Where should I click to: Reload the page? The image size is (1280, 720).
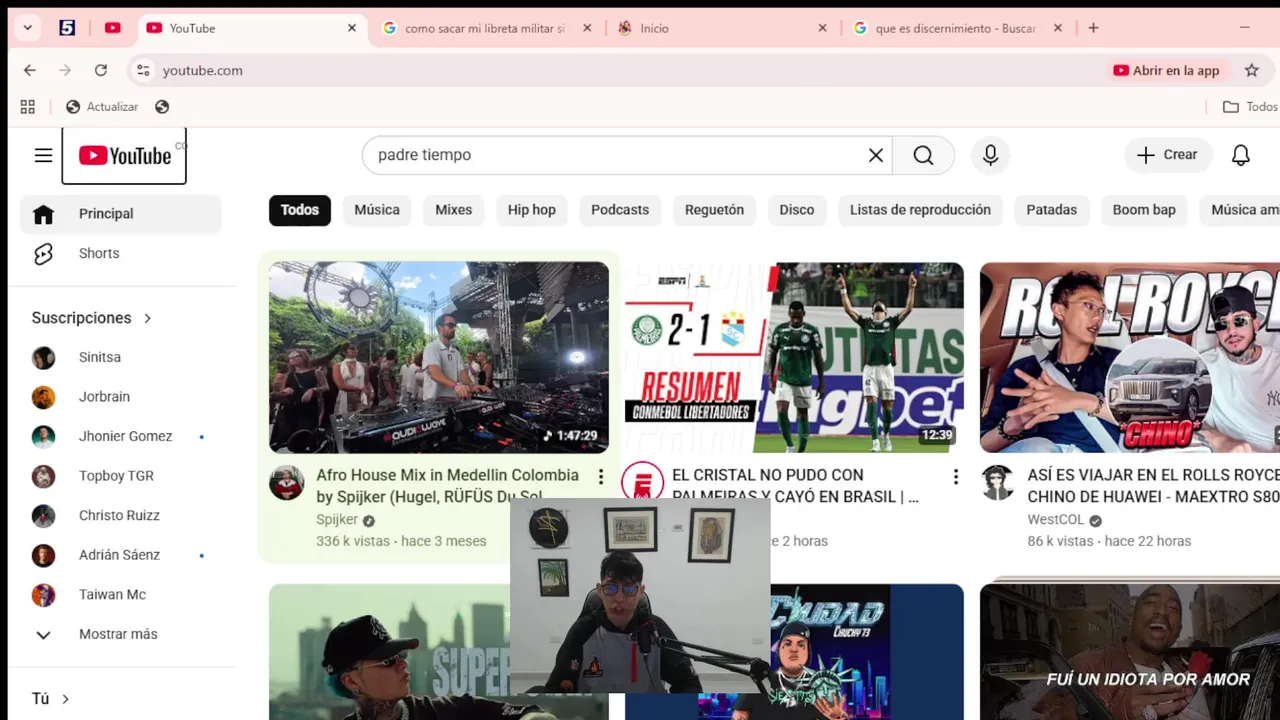101,70
